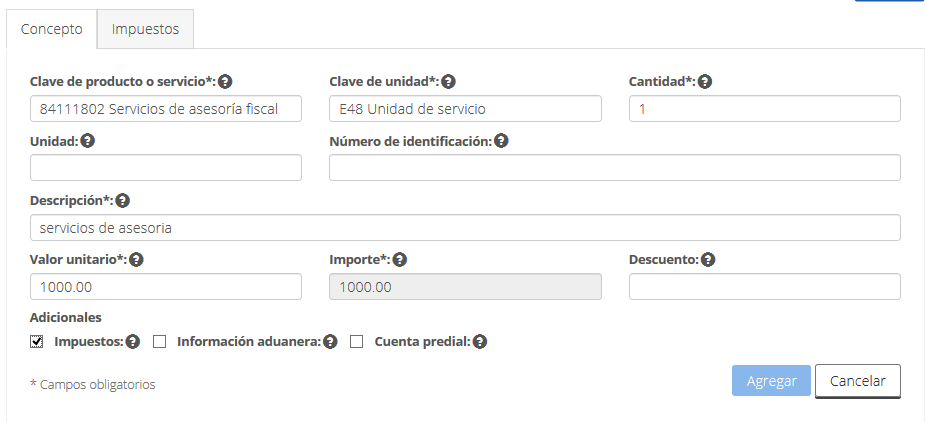Screen dimensions: 925x422
Task: Show help for Valor unitario
Action: pos(136,260)
